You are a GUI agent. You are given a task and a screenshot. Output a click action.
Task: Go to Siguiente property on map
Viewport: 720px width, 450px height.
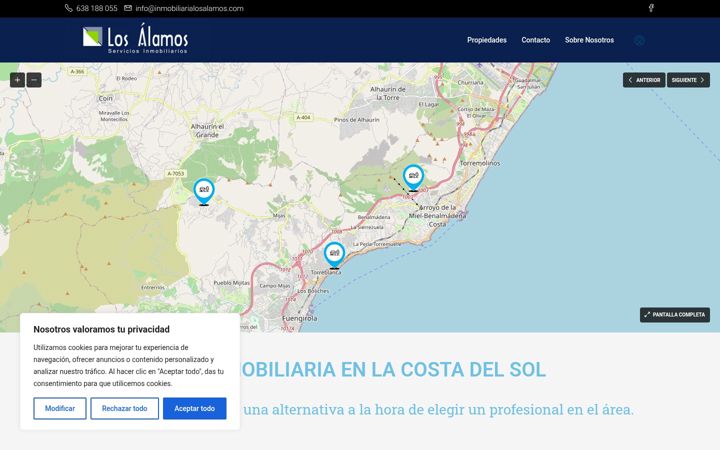688,80
